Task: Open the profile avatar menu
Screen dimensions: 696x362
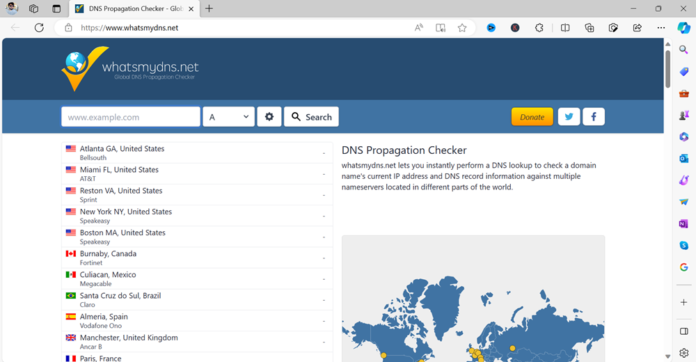Action: click(12, 8)
